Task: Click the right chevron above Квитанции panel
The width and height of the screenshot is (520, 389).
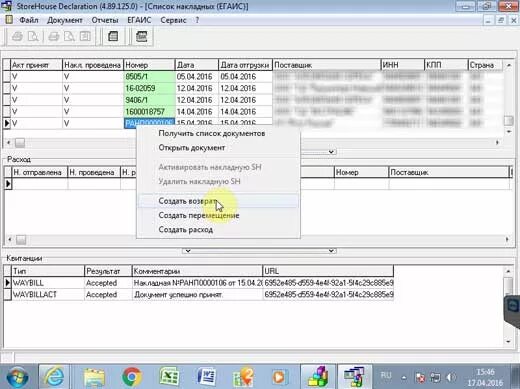Action: 331,251
